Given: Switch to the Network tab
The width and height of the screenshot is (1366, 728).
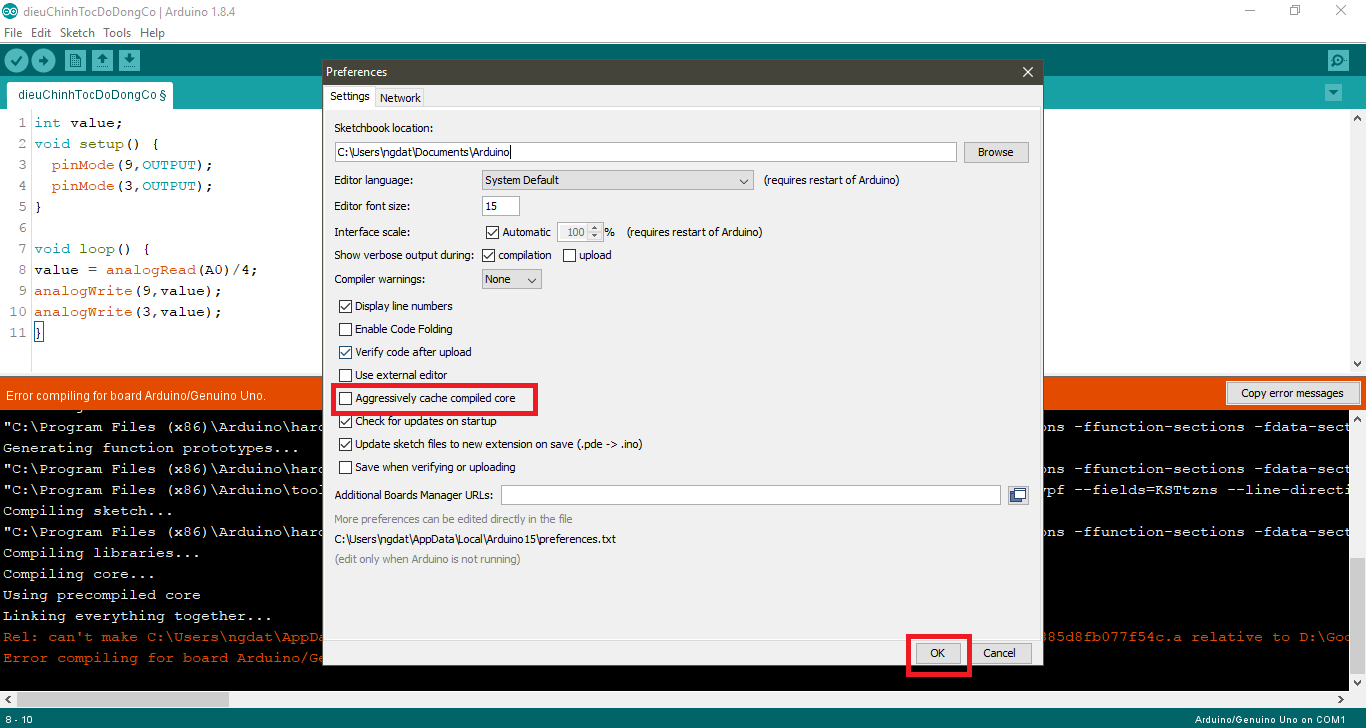Looking at the screenshot, I should [x=399, y=97].
